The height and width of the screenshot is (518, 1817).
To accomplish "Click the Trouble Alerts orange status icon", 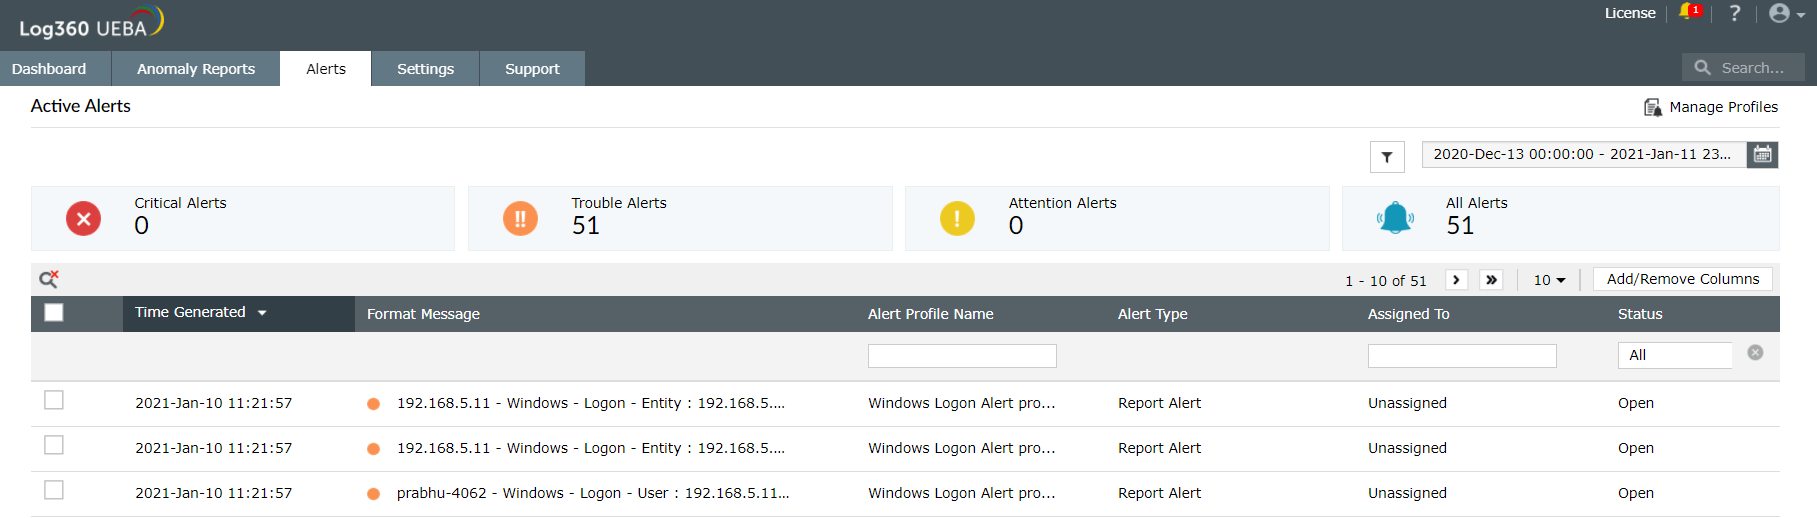I will (520, 218).
